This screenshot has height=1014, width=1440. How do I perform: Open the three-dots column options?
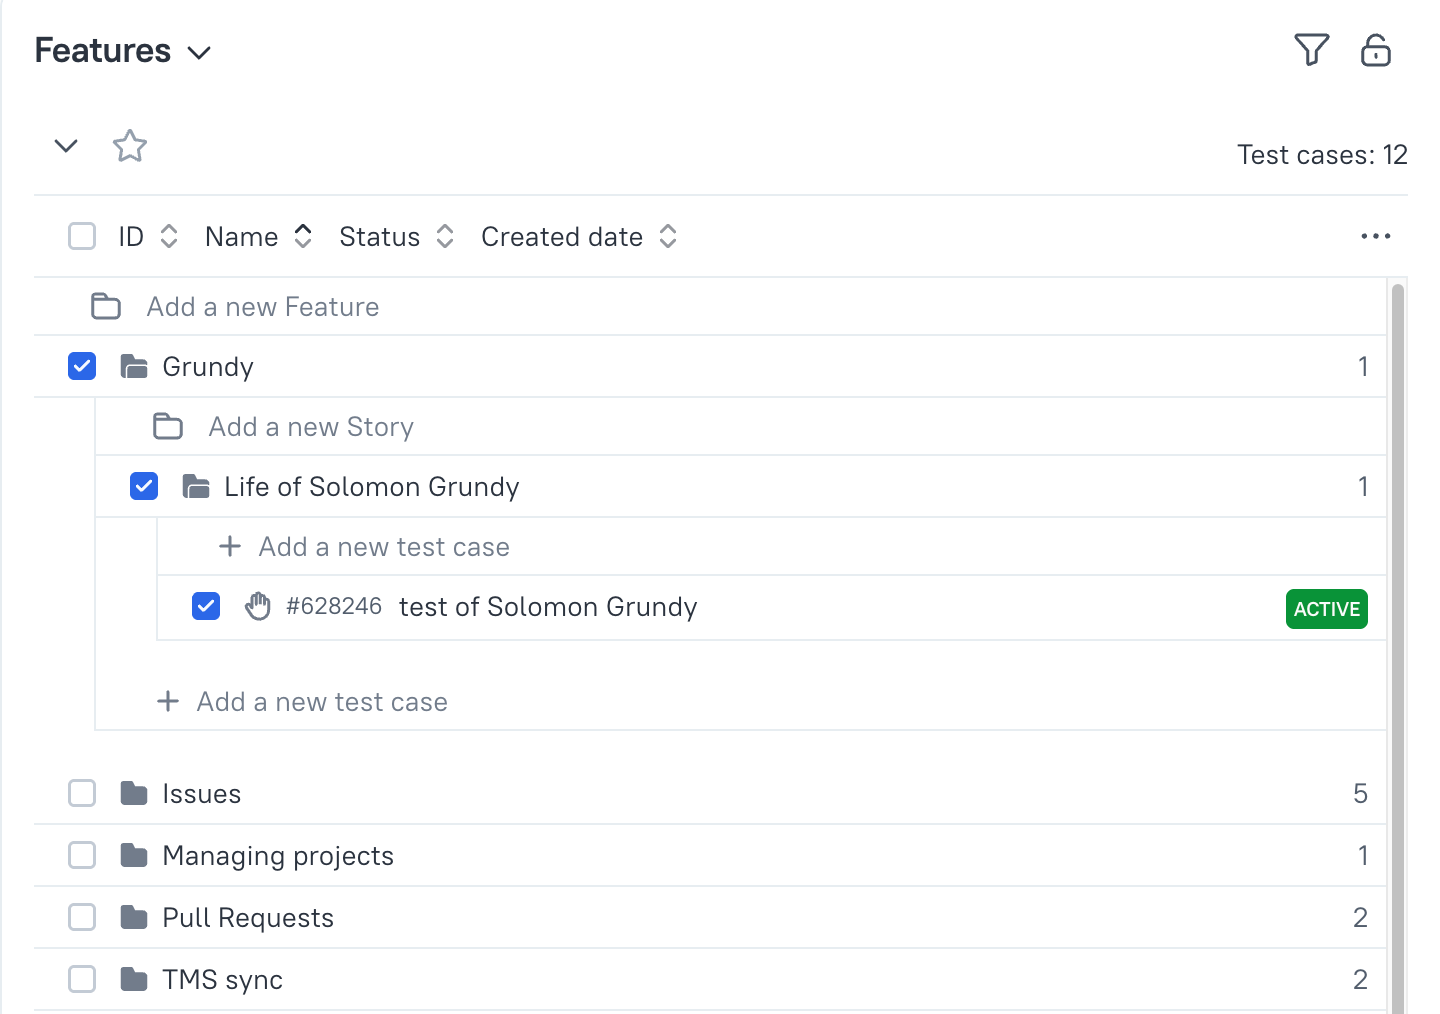coord(1375,236)
